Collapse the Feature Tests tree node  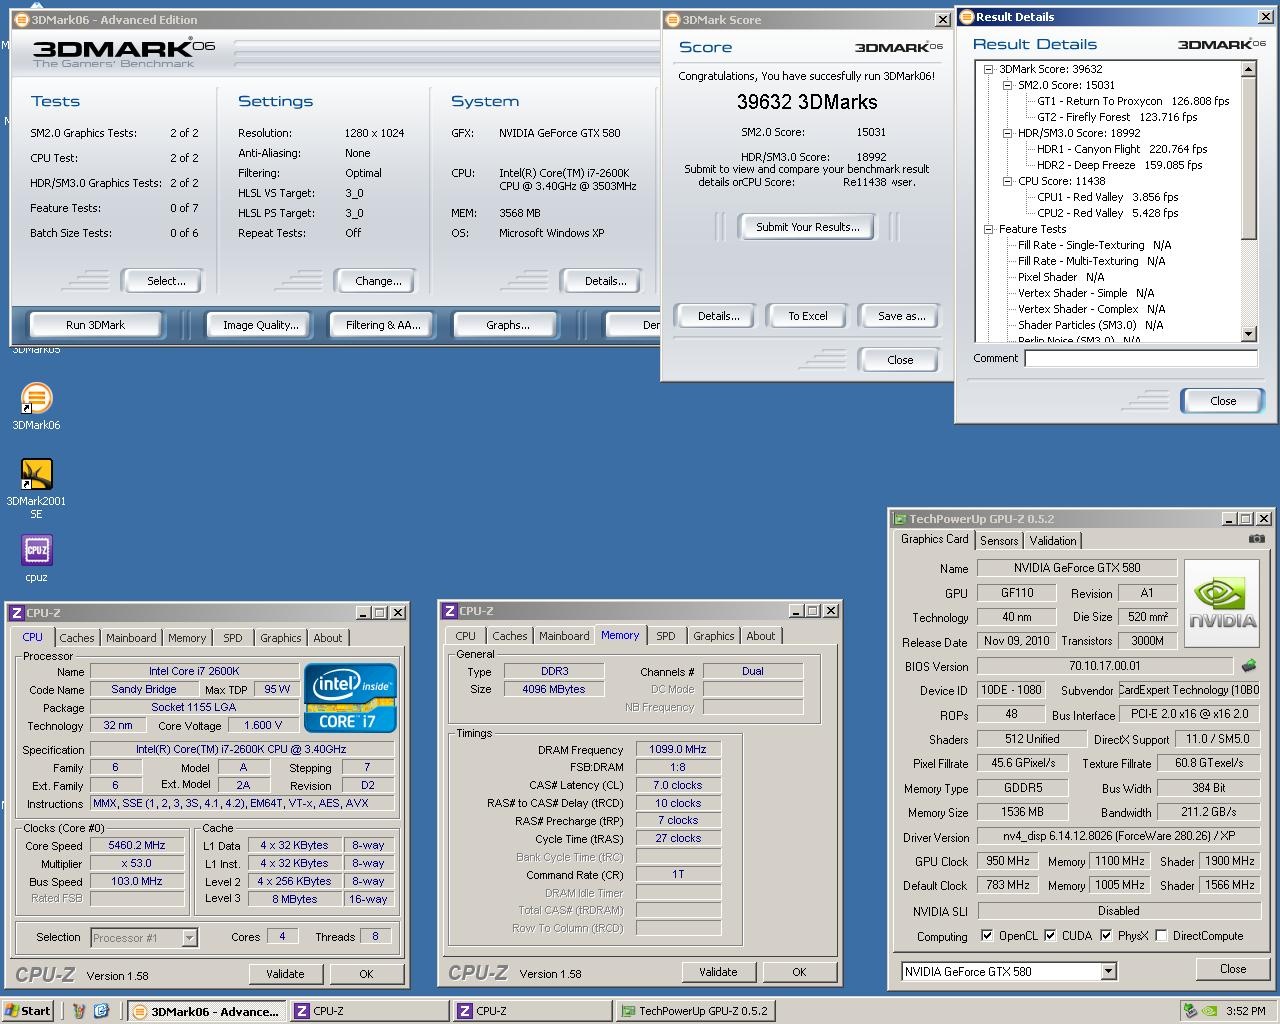tap(989, 230)
